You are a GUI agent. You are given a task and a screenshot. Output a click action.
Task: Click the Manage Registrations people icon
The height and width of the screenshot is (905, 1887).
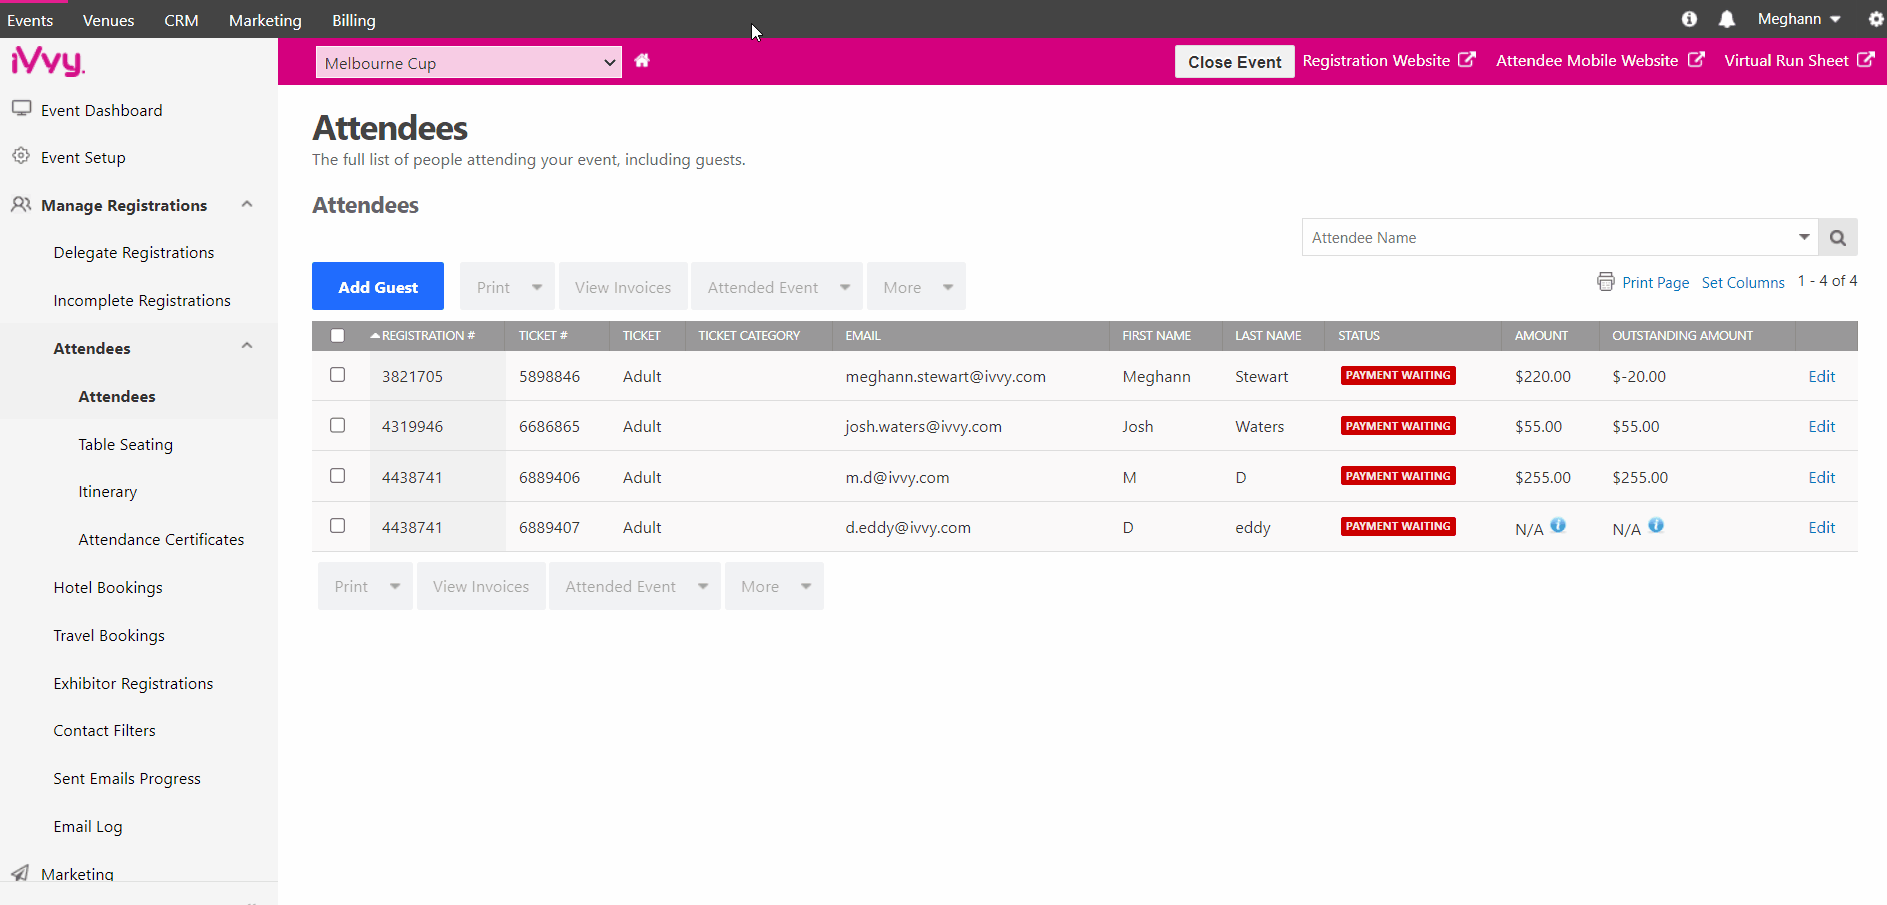pyautogui.click(x=21, y=204)
